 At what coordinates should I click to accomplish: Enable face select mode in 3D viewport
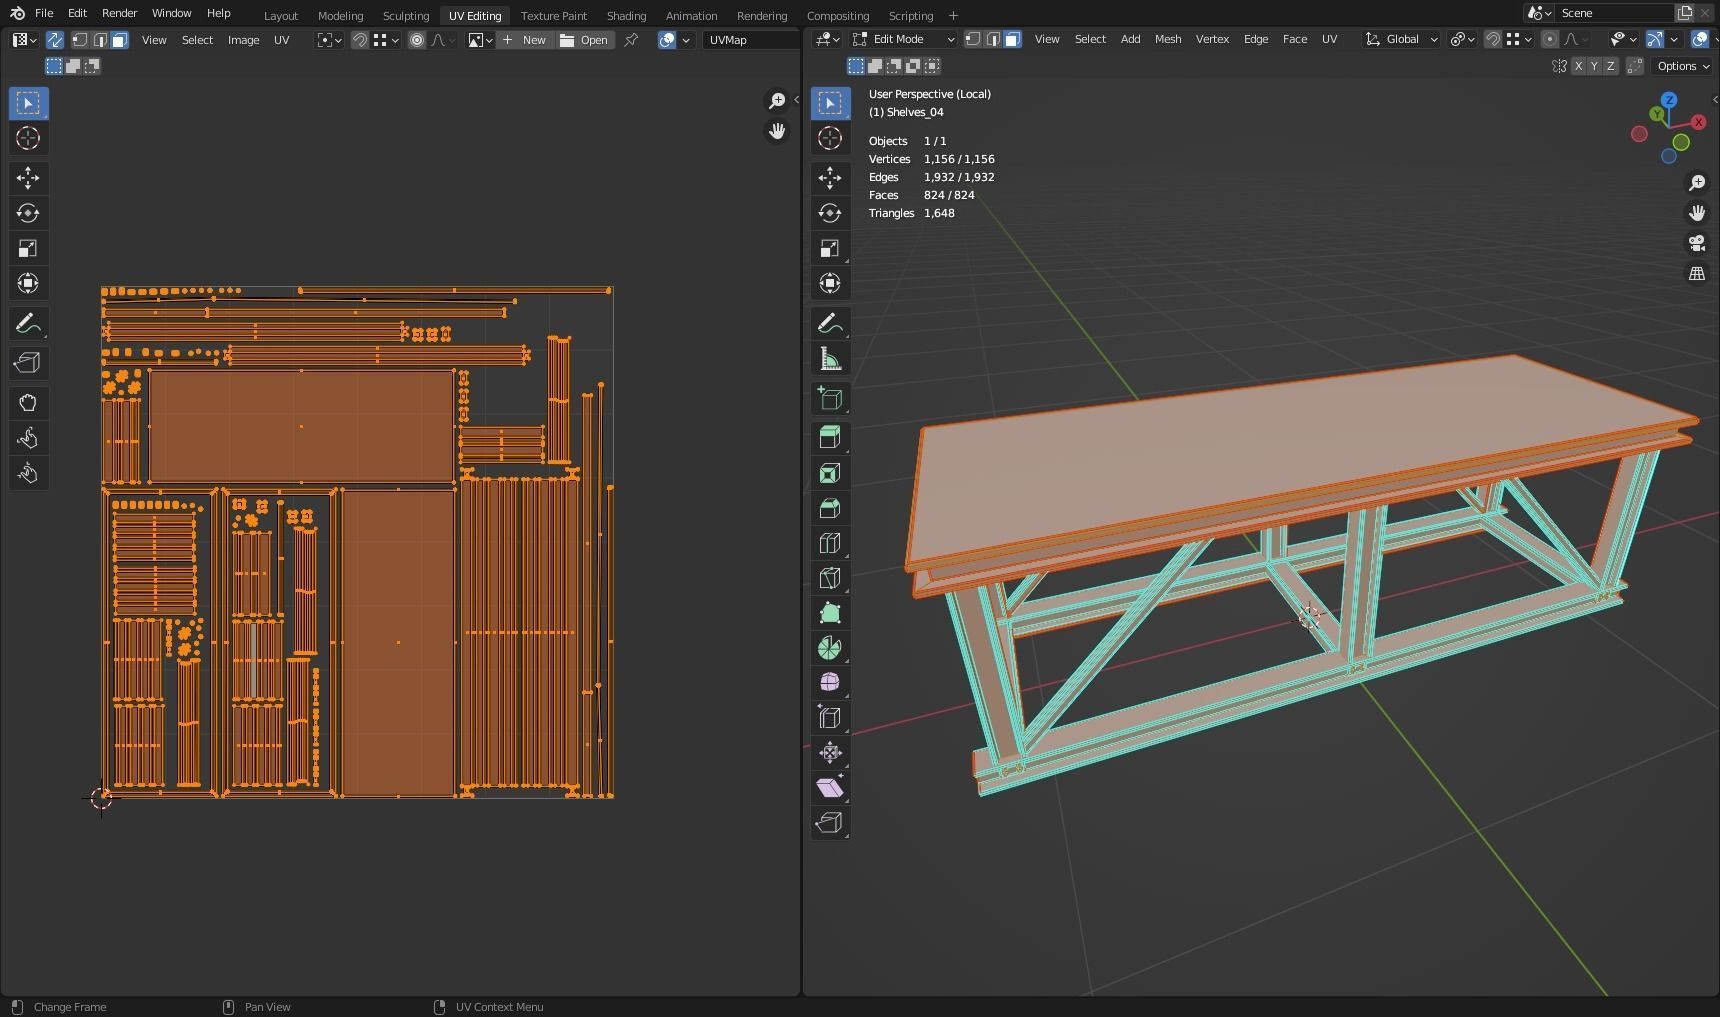pos(1012,39)
